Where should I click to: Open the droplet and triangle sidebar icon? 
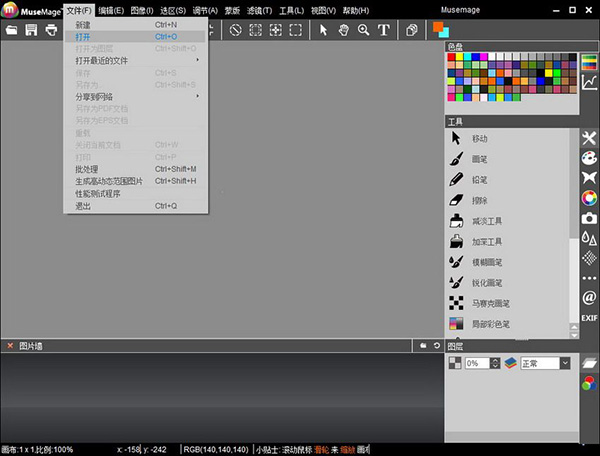[589, 238]
